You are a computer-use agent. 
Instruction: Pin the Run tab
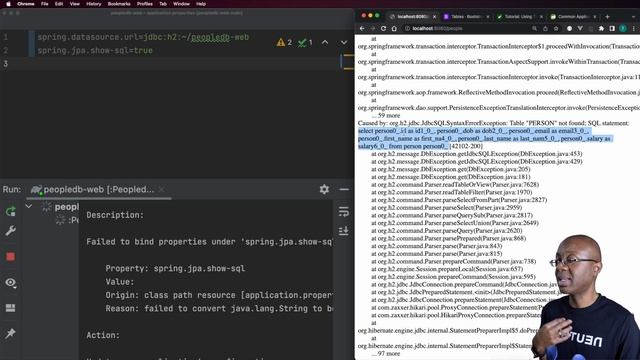11,333
